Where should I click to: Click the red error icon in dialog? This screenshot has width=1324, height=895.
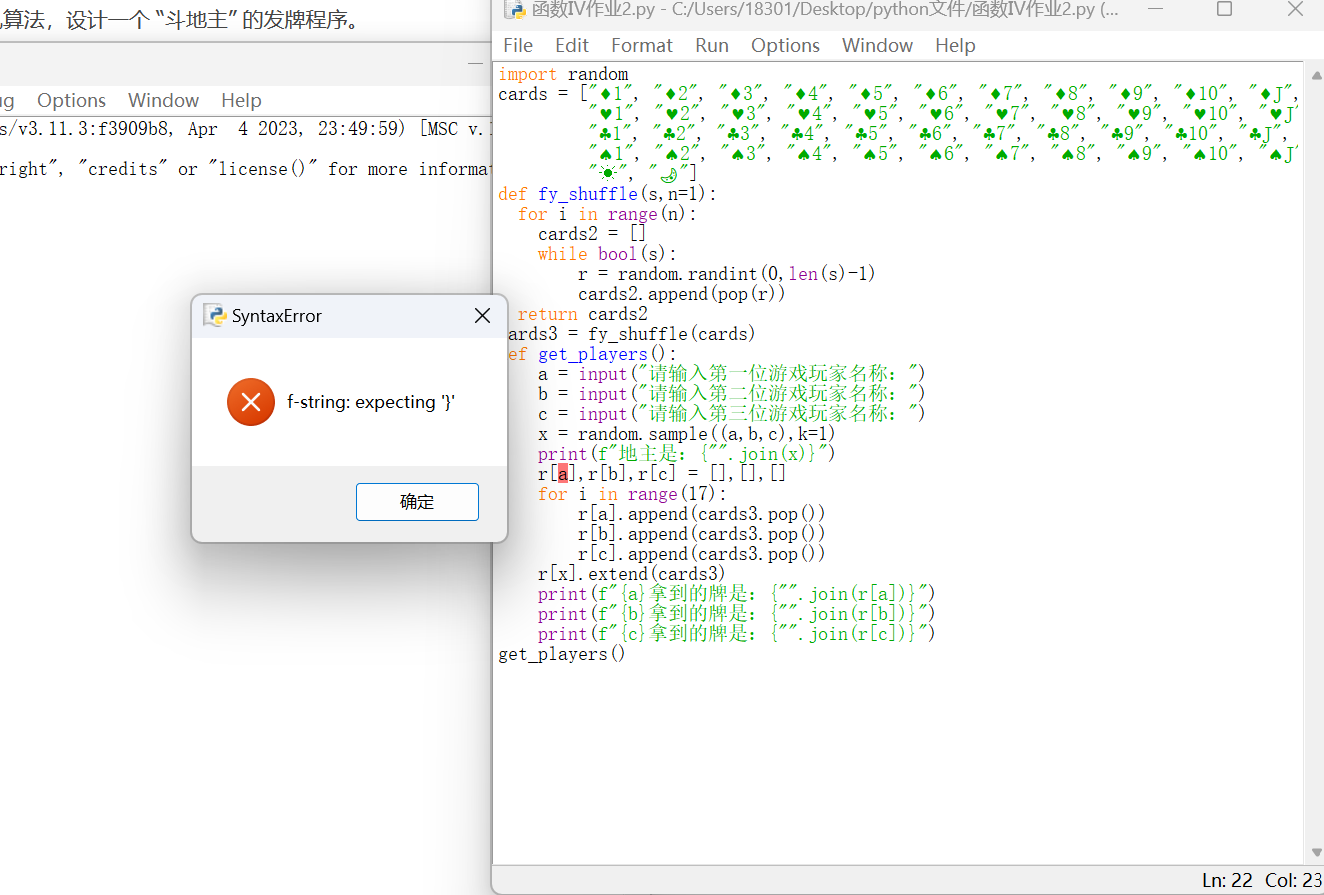pos(251,402)
